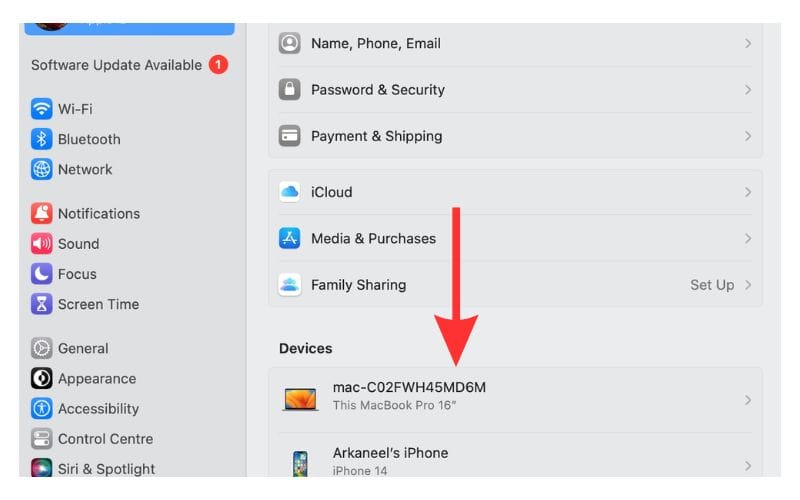This screenshot has width=800, height=500.
Task: Click the iCloud cloud icon
Action: pos(290,192)
